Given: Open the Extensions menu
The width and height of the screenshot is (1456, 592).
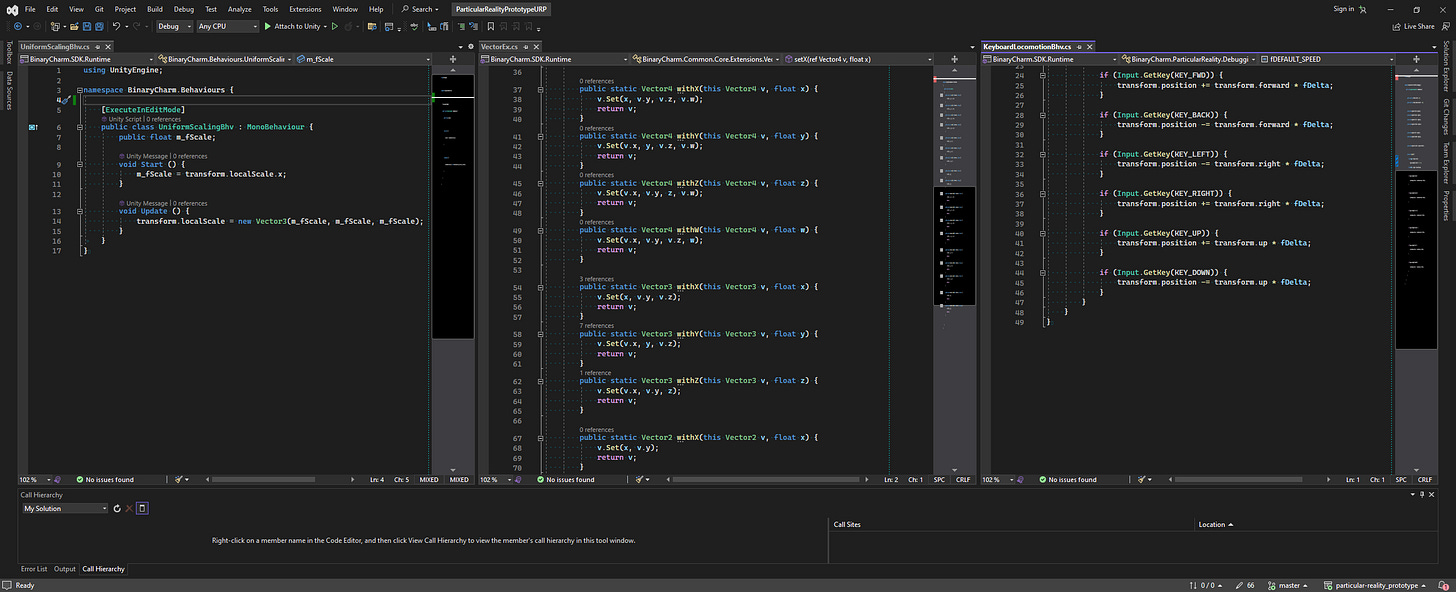Looking at the screenshot, I should point(305,9).
